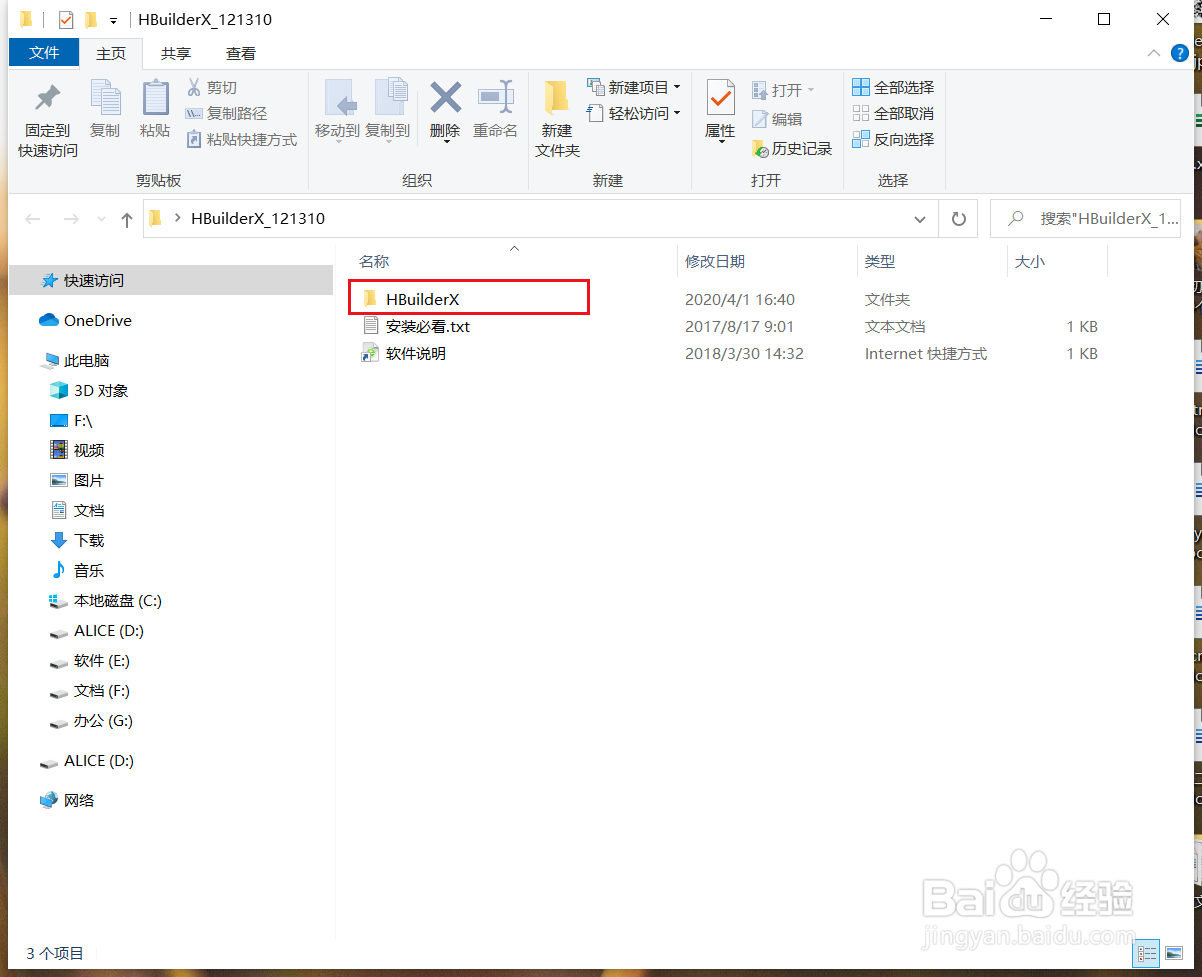Screen dimensions: 1202x977
Task: Create New folder (新建文件夹)
Action: (x=557, y=118)
